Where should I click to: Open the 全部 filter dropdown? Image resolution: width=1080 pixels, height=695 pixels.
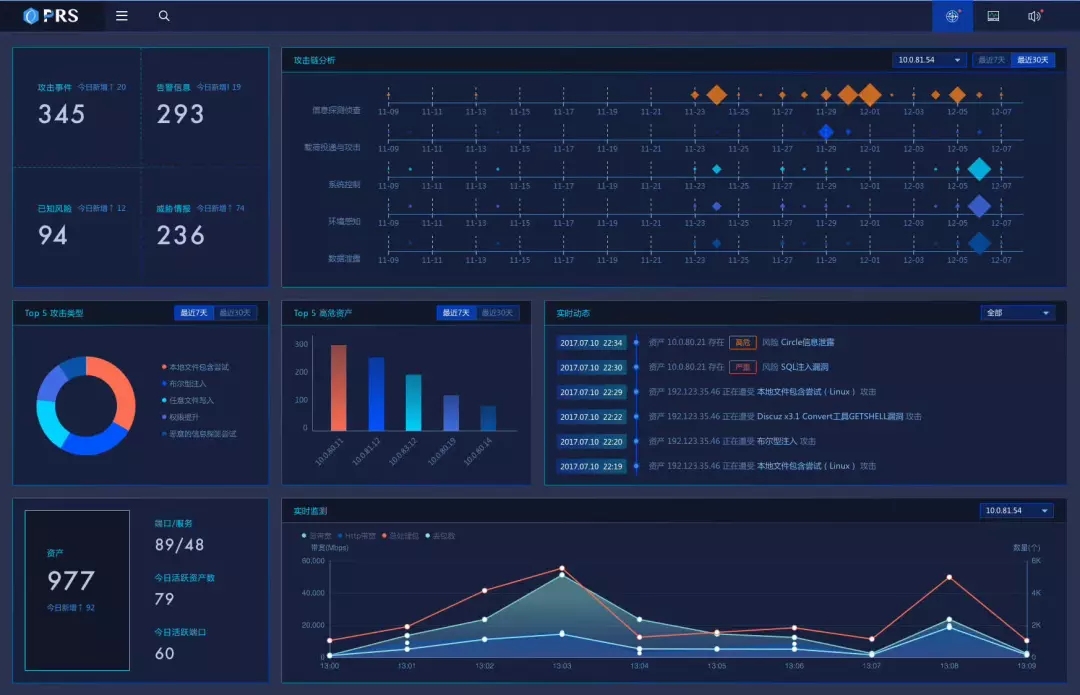click(x=1017, y=313)
